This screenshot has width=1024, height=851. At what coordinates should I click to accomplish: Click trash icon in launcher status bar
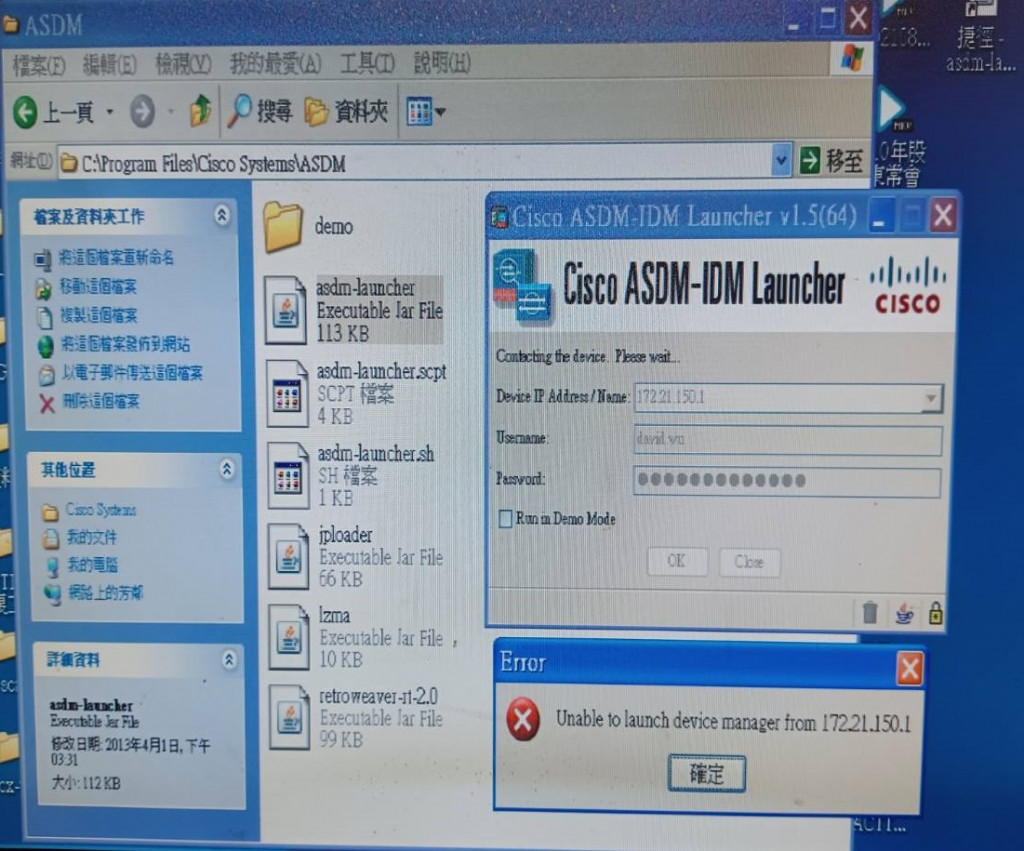(870, 613)
